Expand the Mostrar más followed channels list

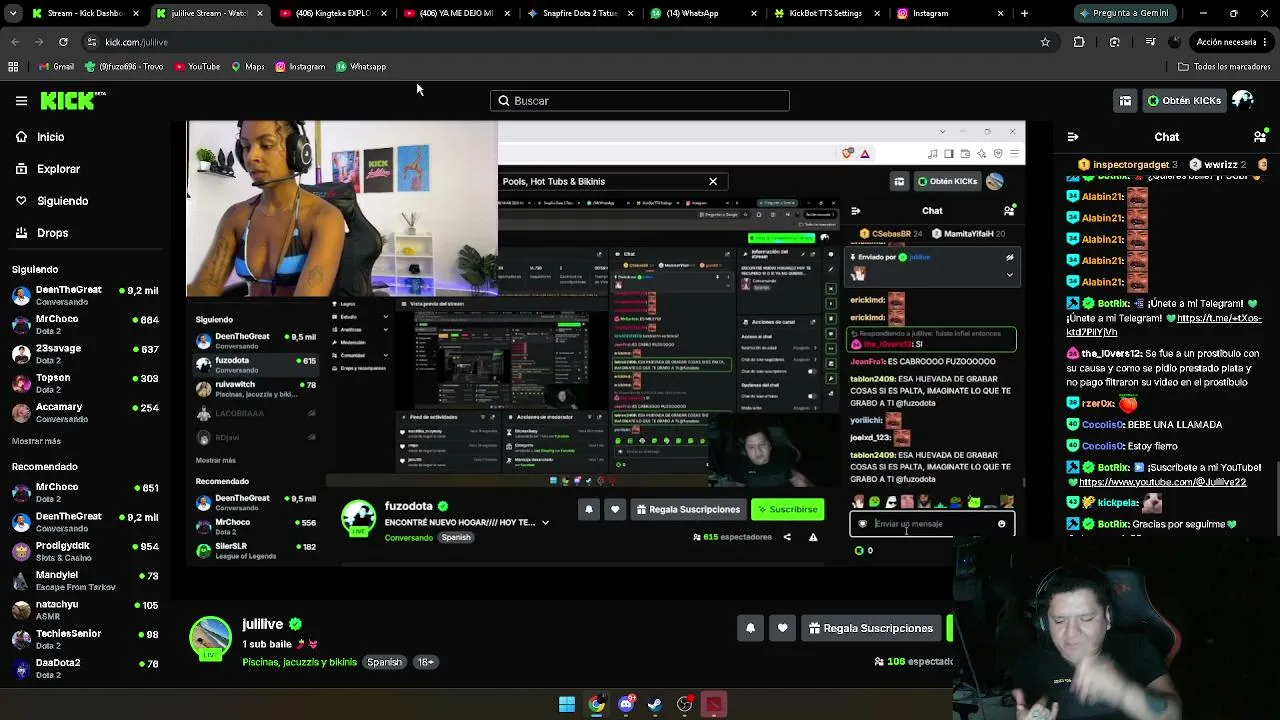click(36, 441)
